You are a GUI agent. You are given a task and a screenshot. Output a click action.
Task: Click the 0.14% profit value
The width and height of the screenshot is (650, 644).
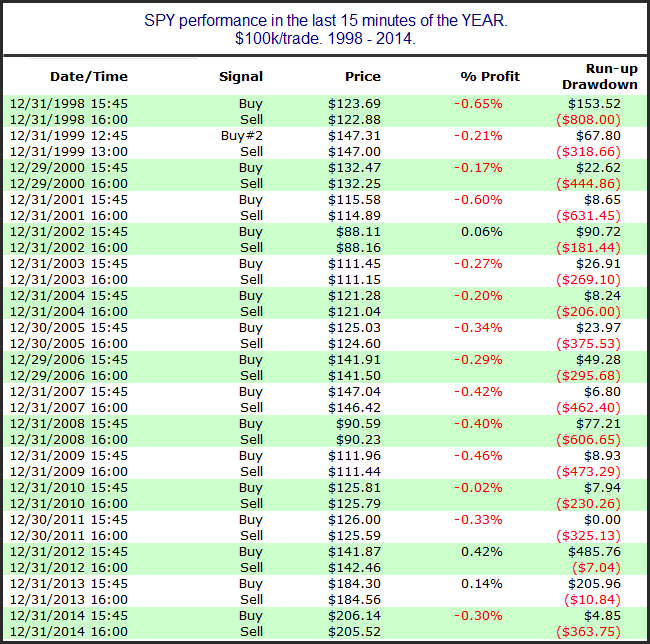click(482, 584)
